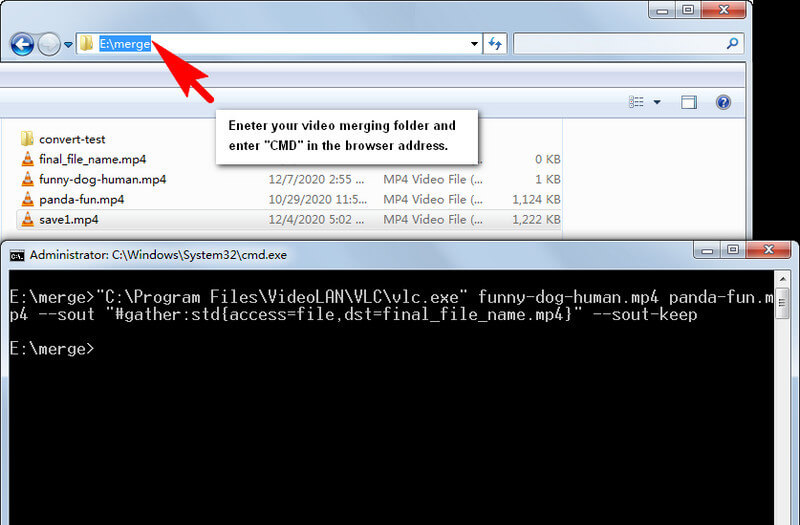
Task: Open the recent pages dropdown beside forward arrow
Action: pyautogui.click(x=68, y=44)
